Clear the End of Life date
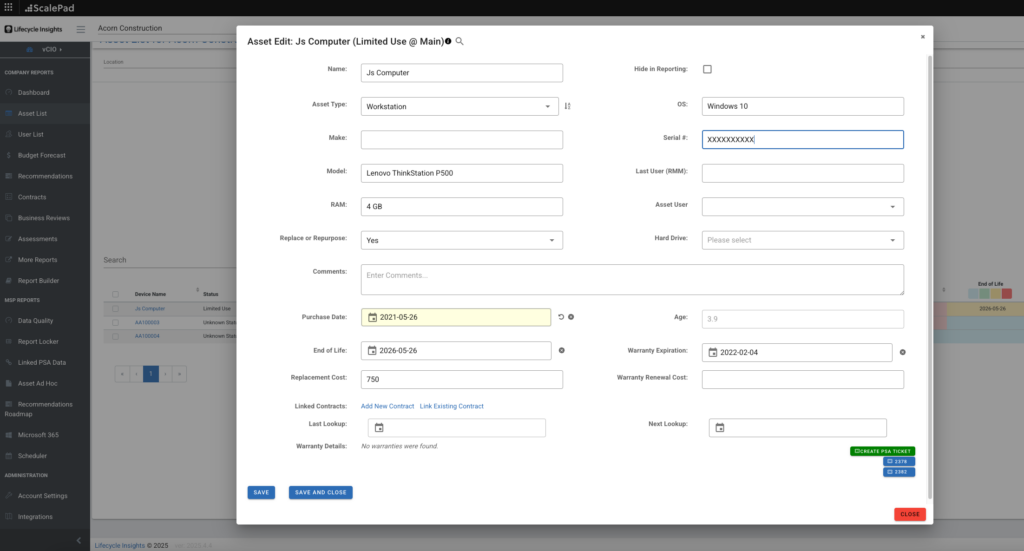The width and height of the screenshot is (1024, 551). [x=562, y=351]
